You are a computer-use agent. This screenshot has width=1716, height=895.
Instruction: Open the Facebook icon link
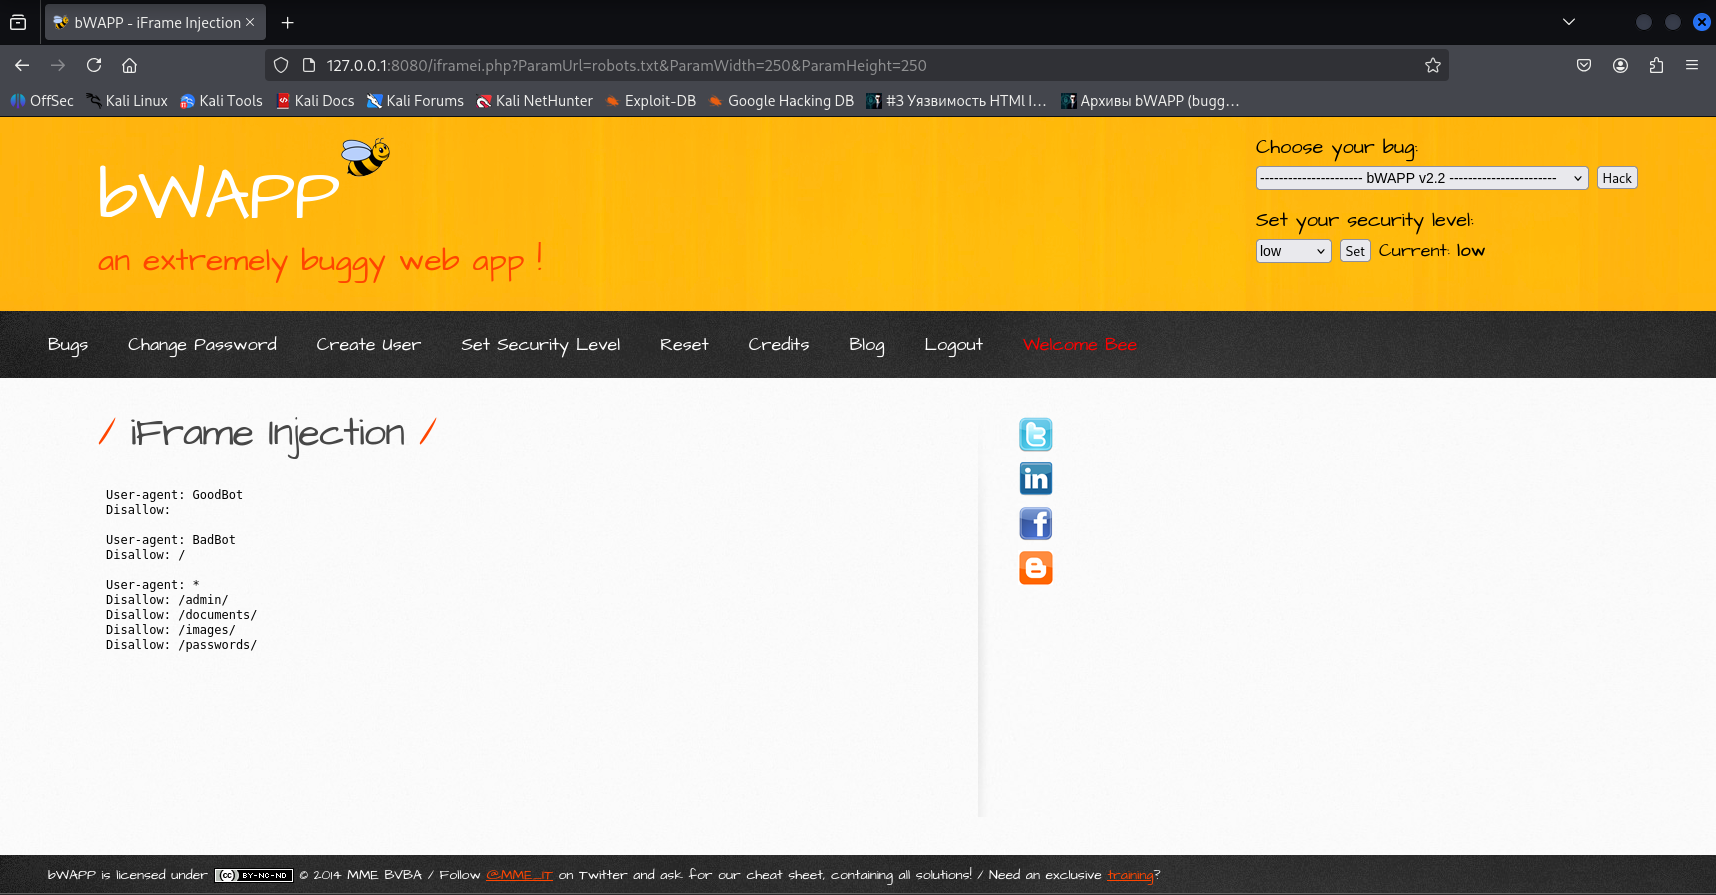(1035, 524)
